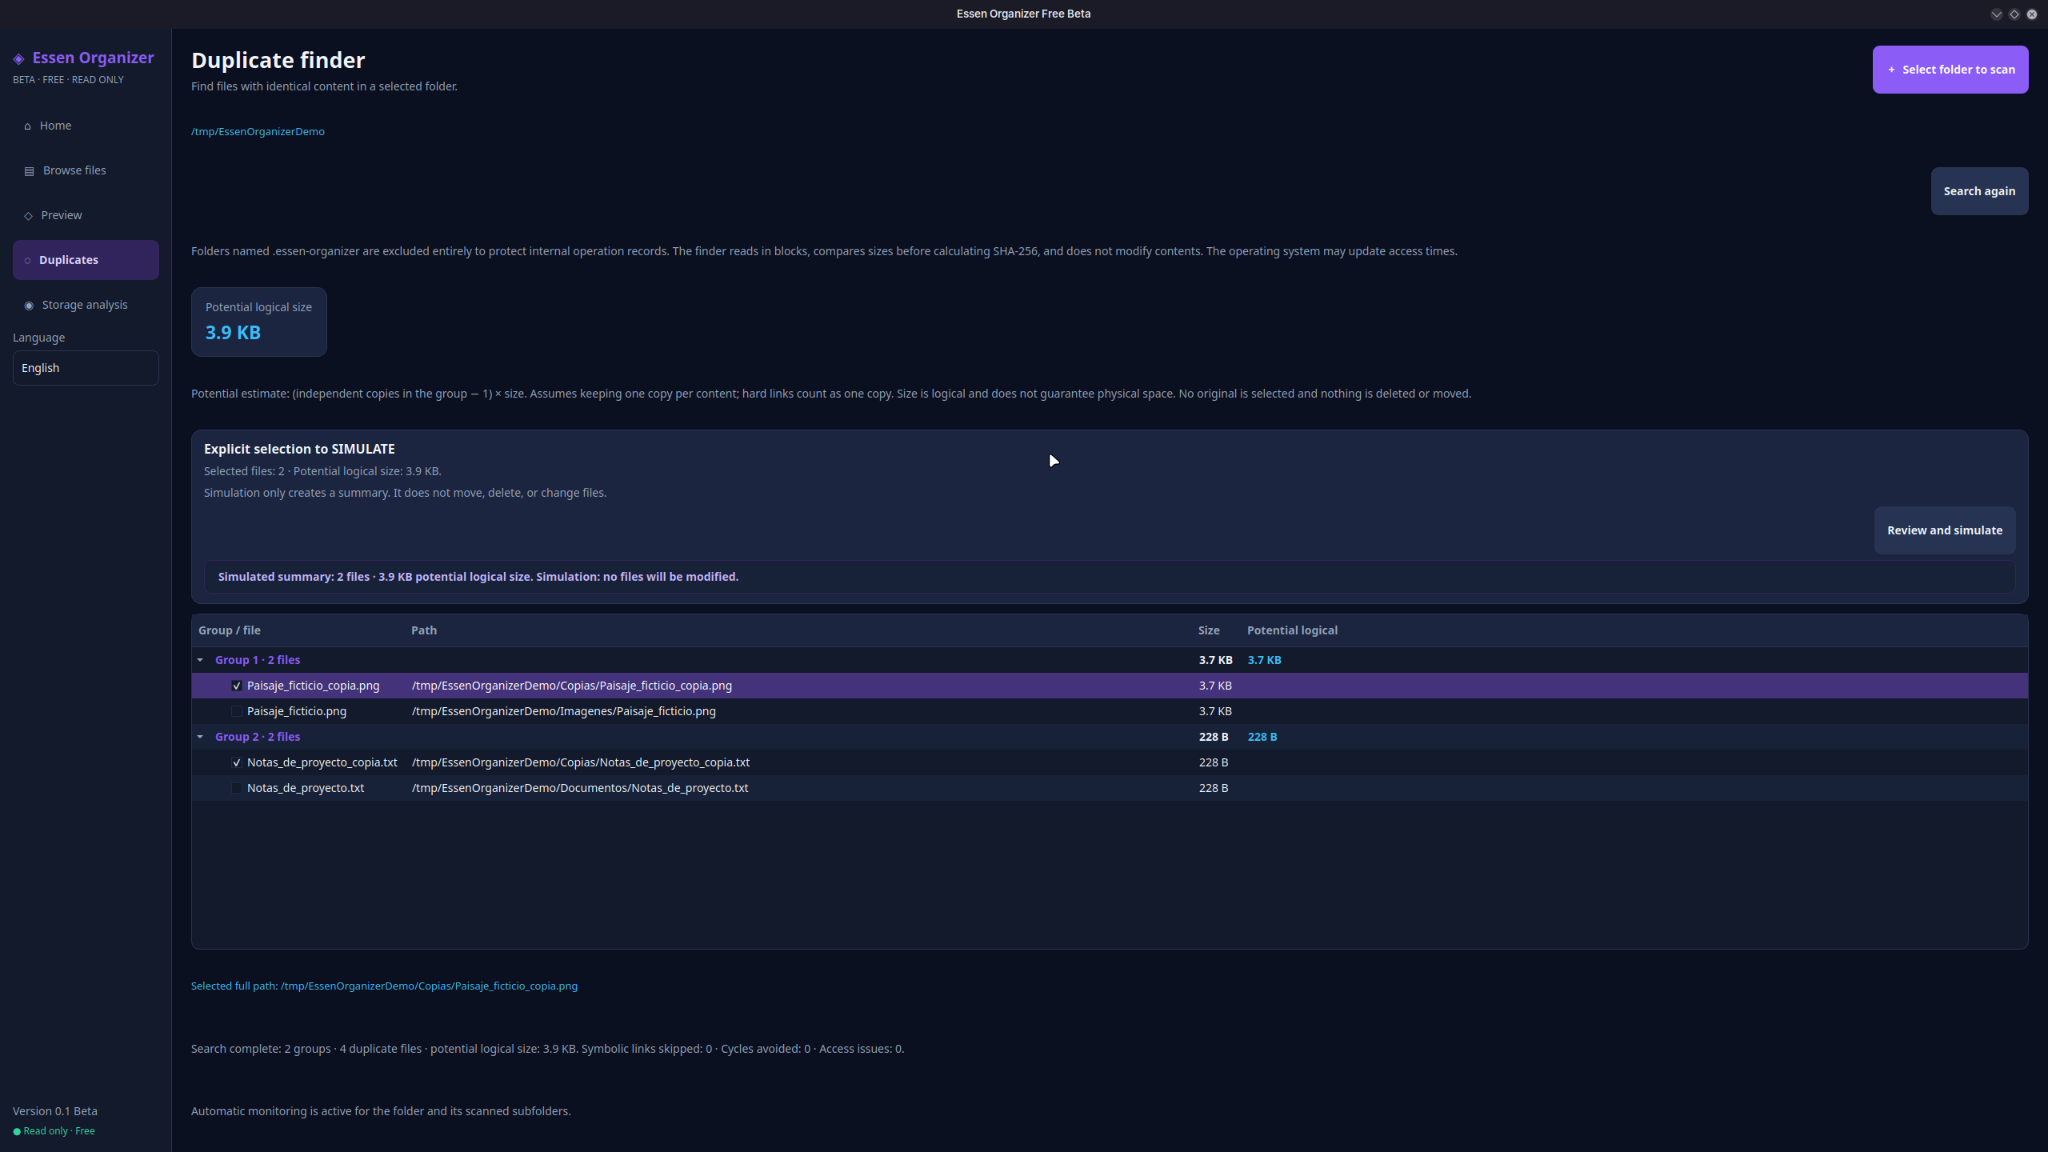Collapse Group 1 with the triangle arrow
This screenshot has width=2048, height=1152.
[201, 660]
